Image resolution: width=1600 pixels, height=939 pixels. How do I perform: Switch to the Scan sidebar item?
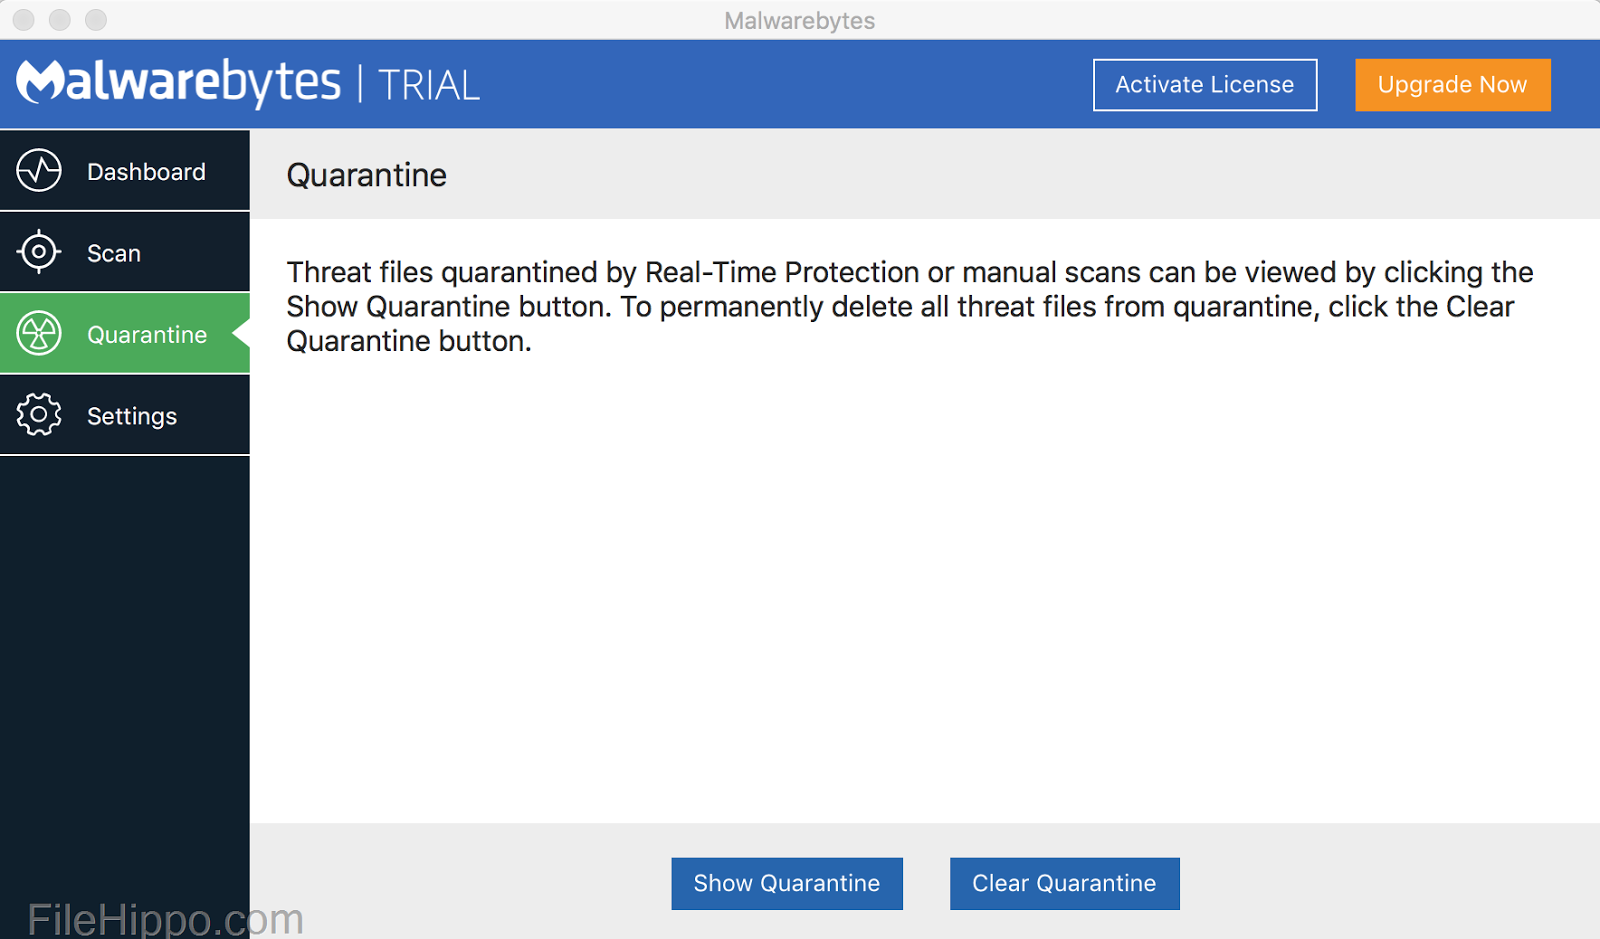coord(114,254)
